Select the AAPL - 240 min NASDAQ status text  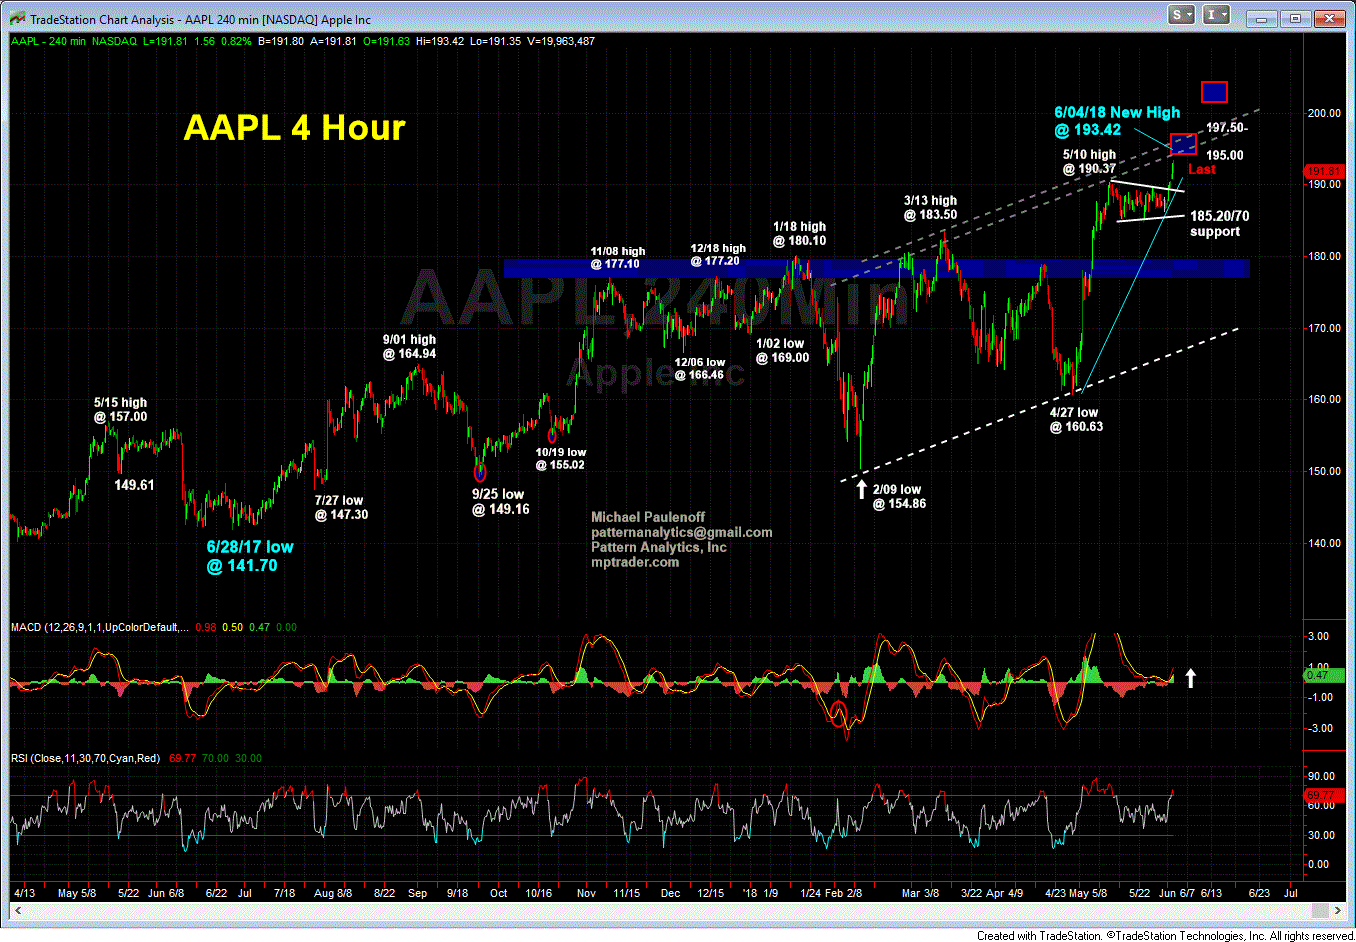click(x=73, y=41)
